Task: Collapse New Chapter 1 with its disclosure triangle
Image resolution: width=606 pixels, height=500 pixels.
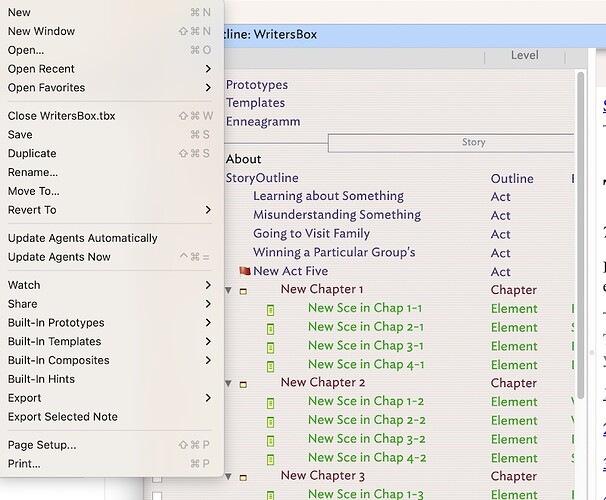Action: [x=229, y=290]
